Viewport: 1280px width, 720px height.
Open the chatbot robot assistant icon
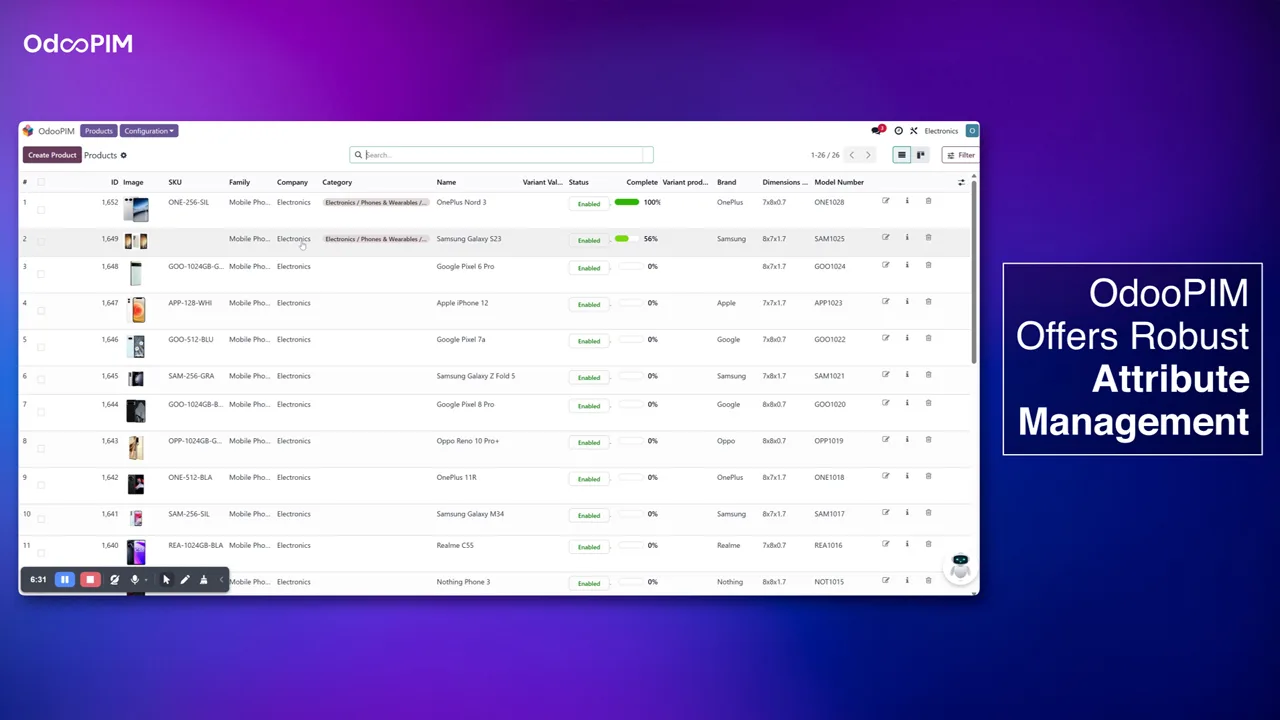coord(960,565)
